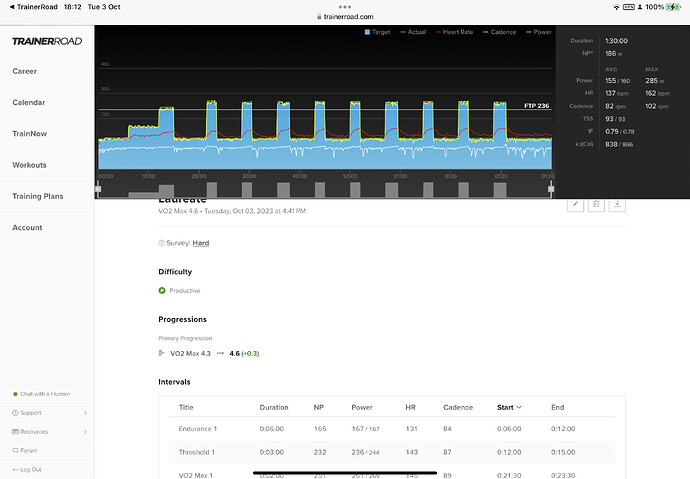Tap the lock icon in address bar

point(319,17)
